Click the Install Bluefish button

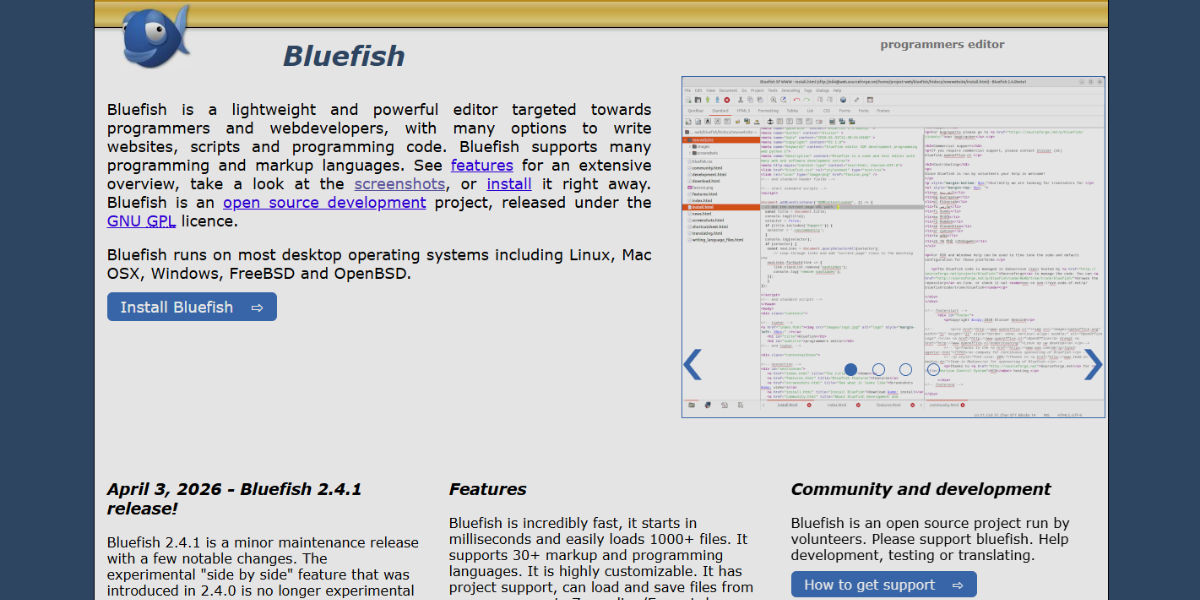point(191,306)
